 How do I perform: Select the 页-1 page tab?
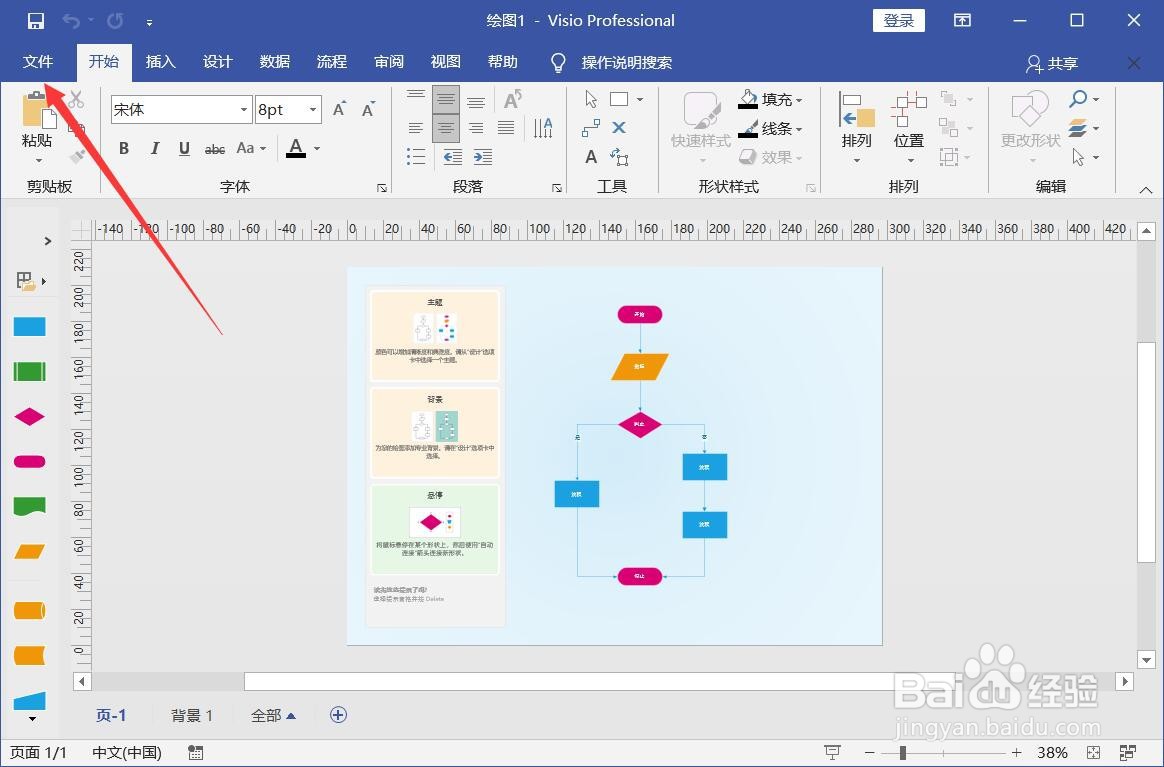pos(111,715)
